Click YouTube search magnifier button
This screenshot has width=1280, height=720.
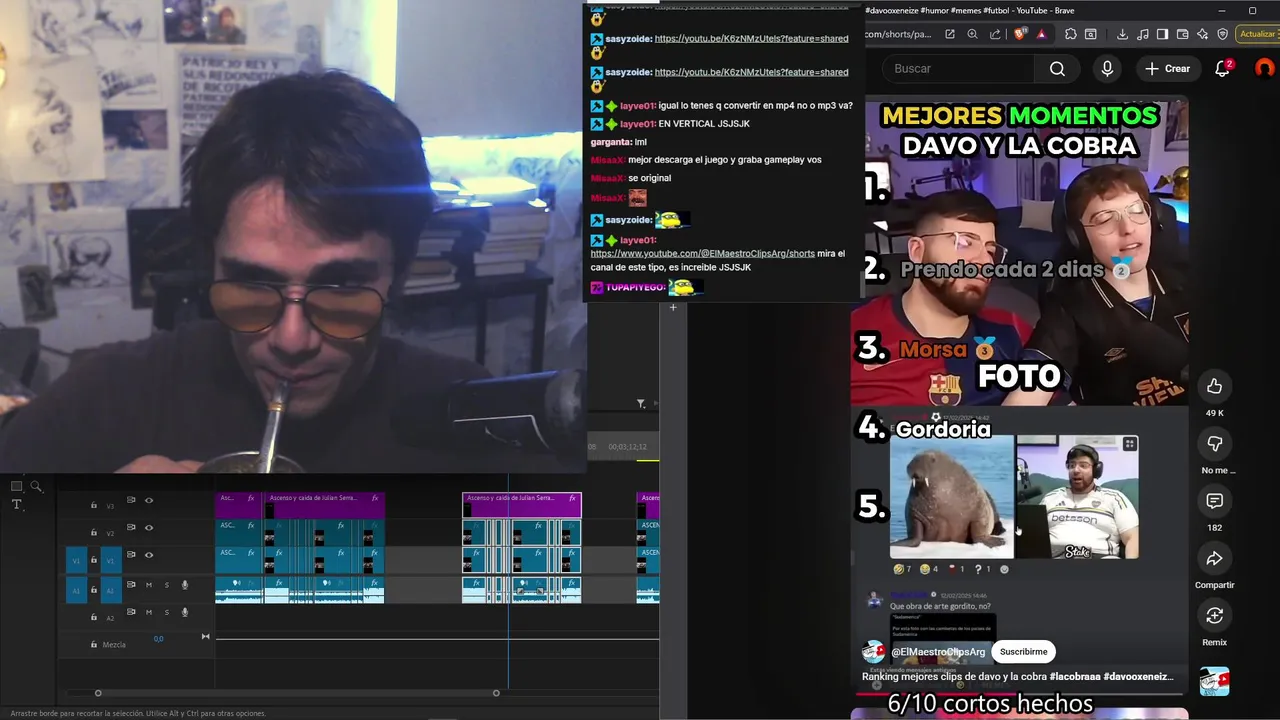[x=1057, y=69]
